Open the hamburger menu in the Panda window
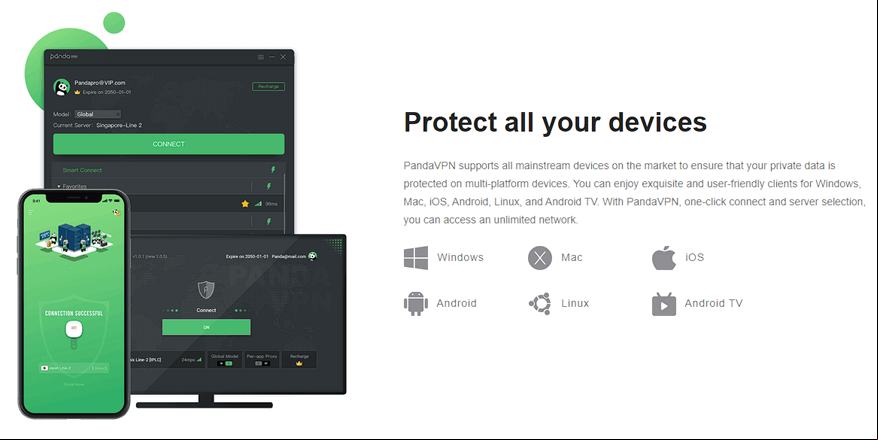Viewport: 878px width, 440px height. coord(260,57)
